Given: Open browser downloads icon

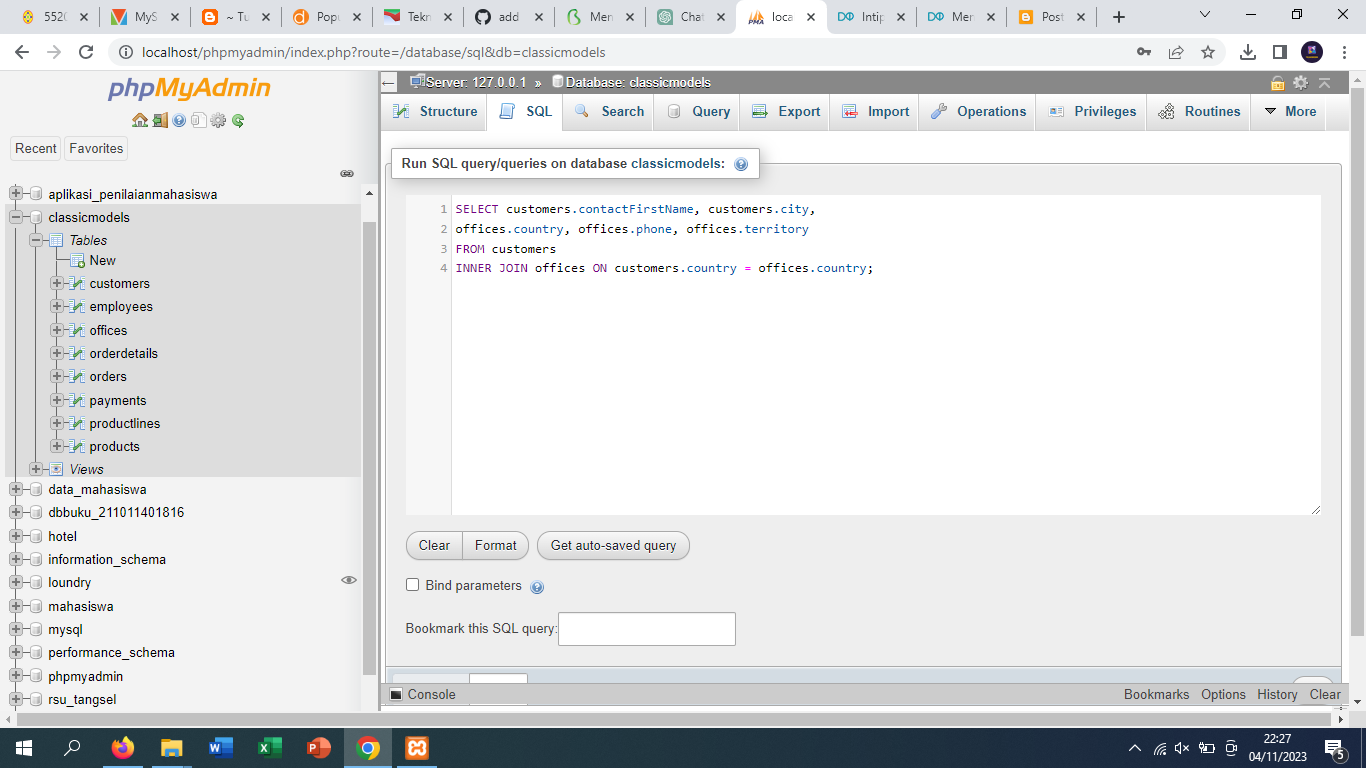Looking at the screenshot, I should (x=1248, y=52).
